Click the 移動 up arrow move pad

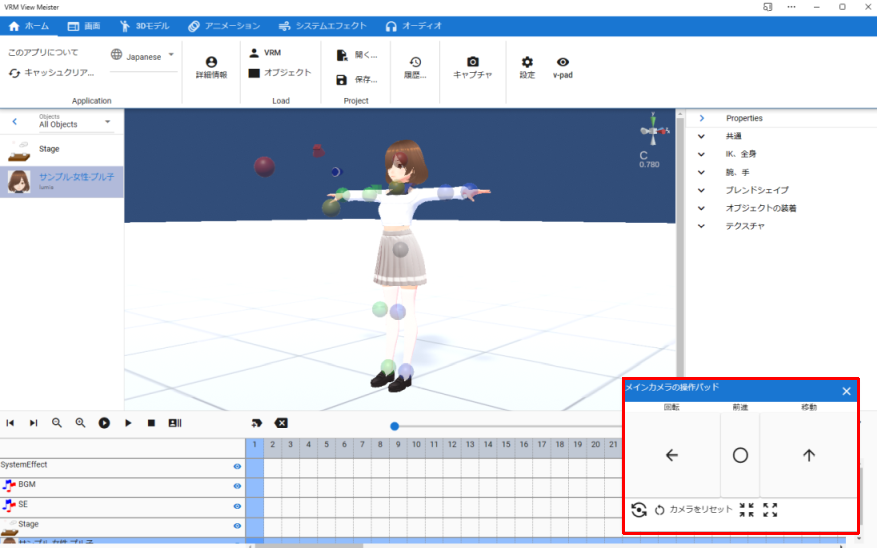click(x=809, y=455)
